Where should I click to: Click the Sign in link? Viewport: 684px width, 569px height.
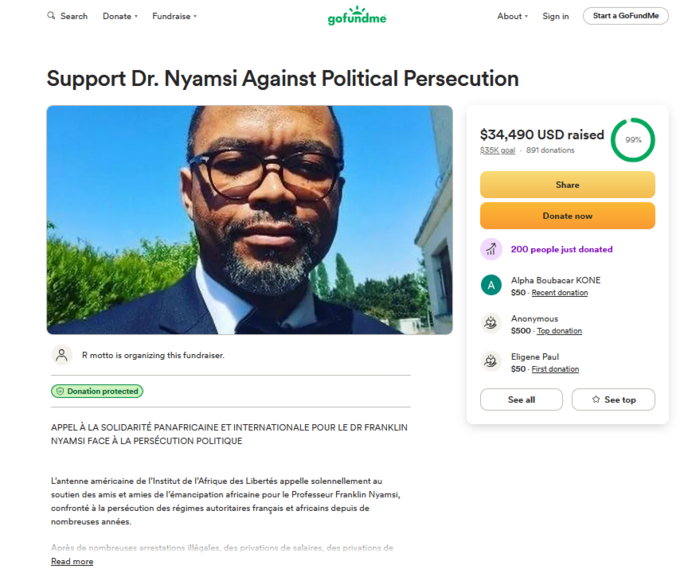pos(555,16)
